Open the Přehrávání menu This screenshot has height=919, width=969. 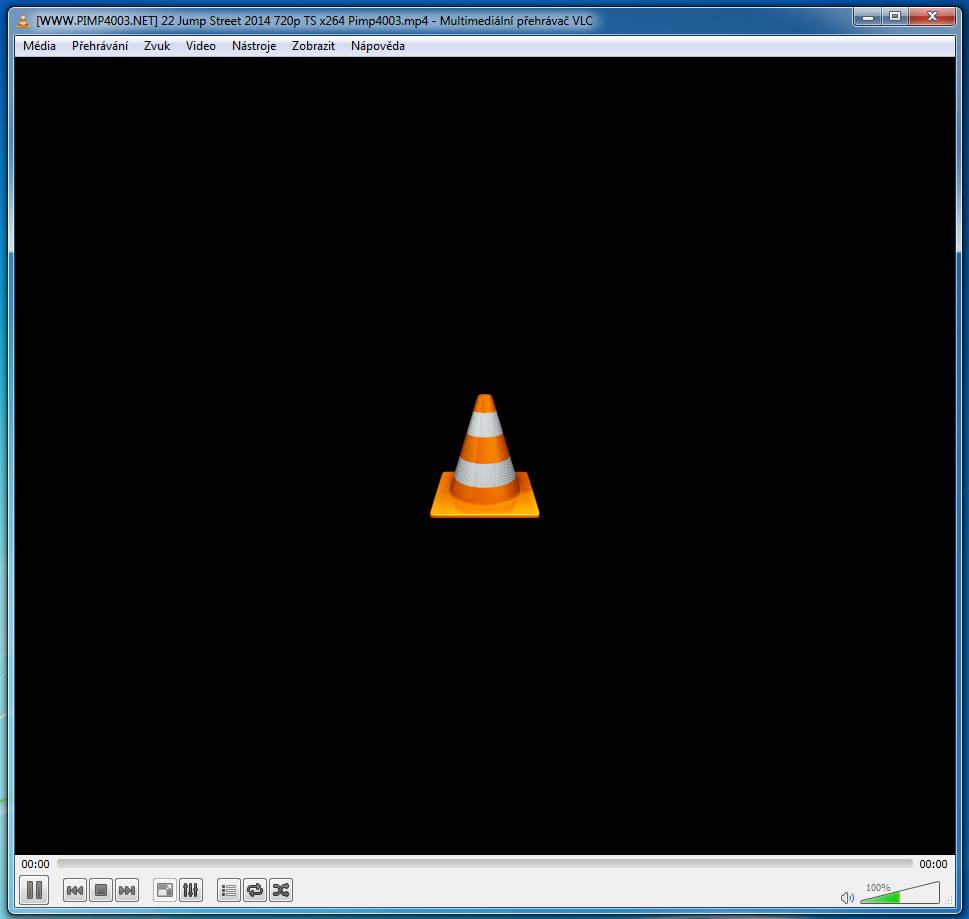[99, 46]
